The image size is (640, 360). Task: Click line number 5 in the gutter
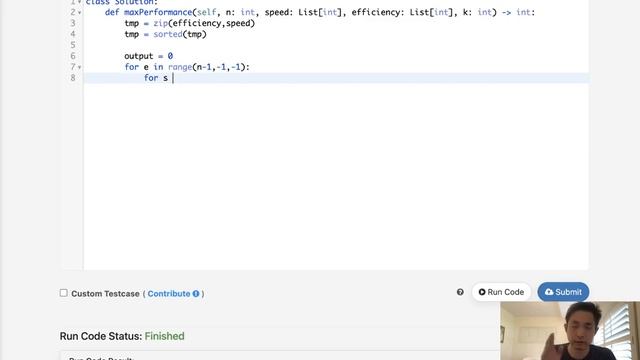pyautogui.click(x=73, y=45)
